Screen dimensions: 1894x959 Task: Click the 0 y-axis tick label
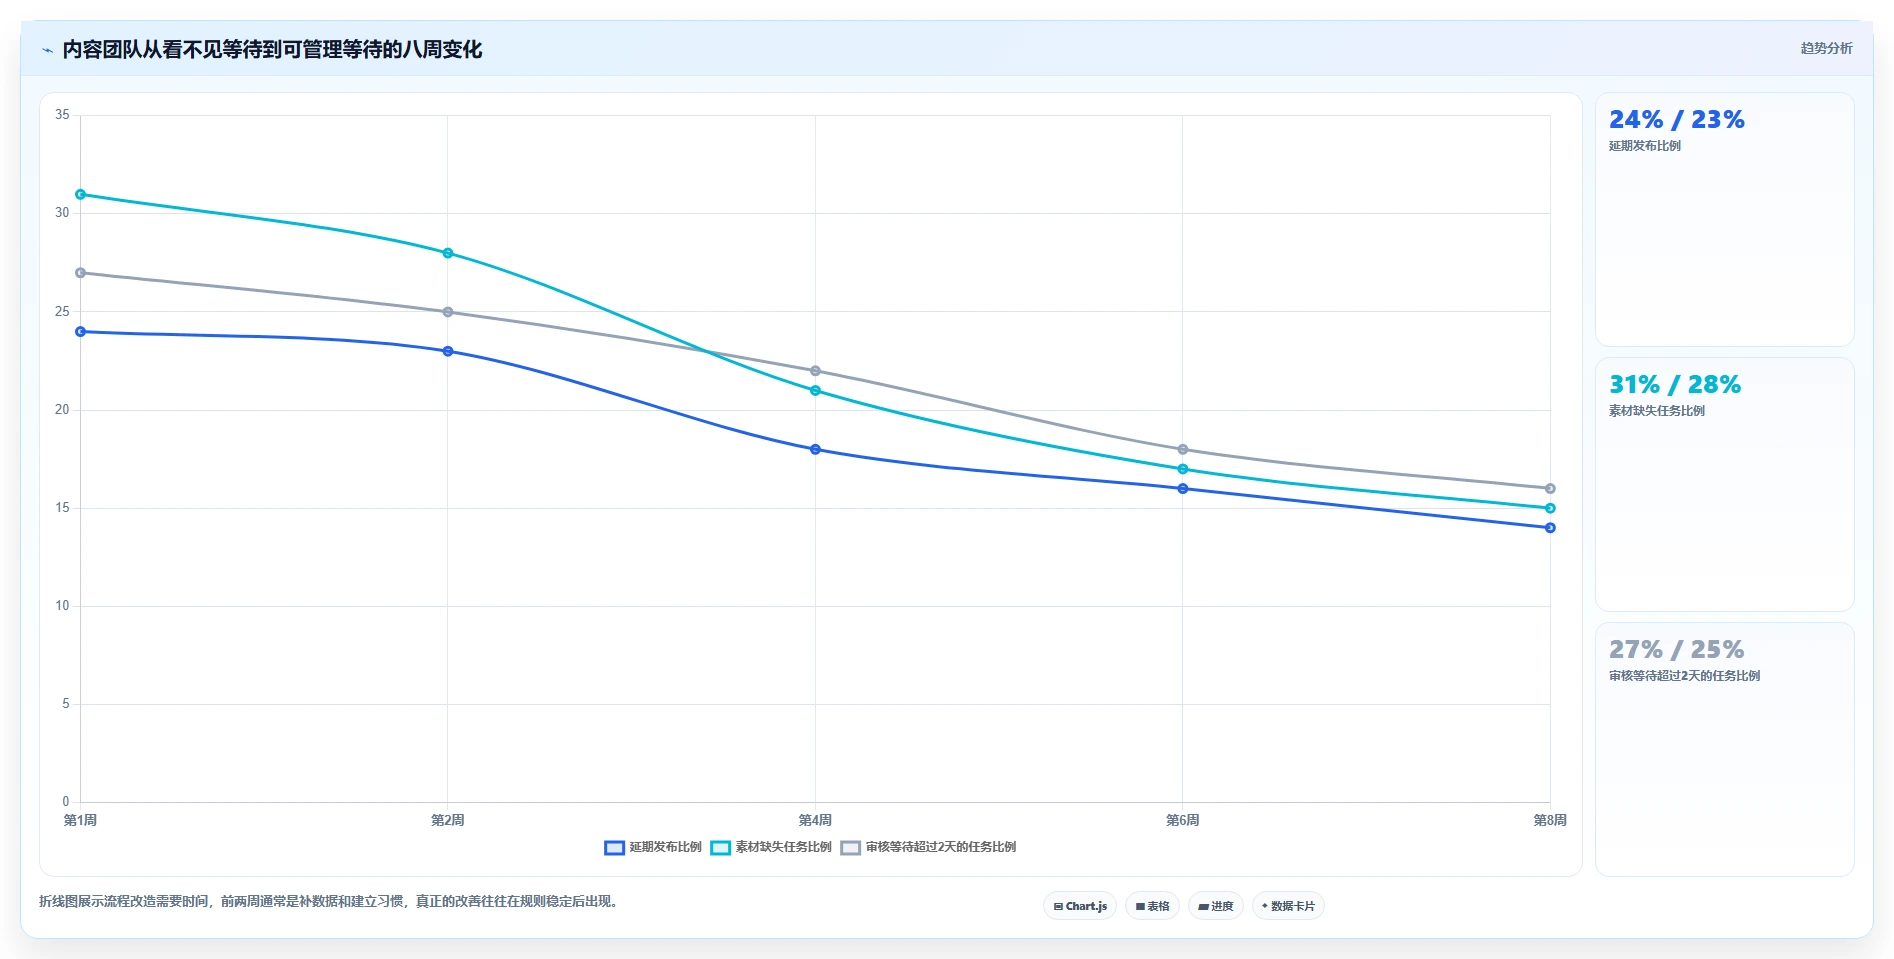[66, 802]
